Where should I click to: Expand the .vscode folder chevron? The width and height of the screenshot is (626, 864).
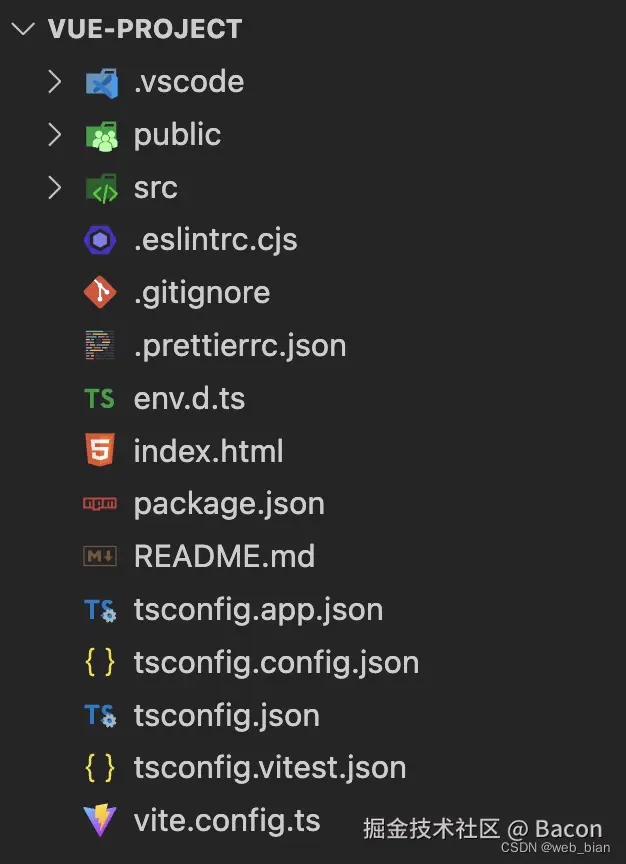tap(54, 82)
